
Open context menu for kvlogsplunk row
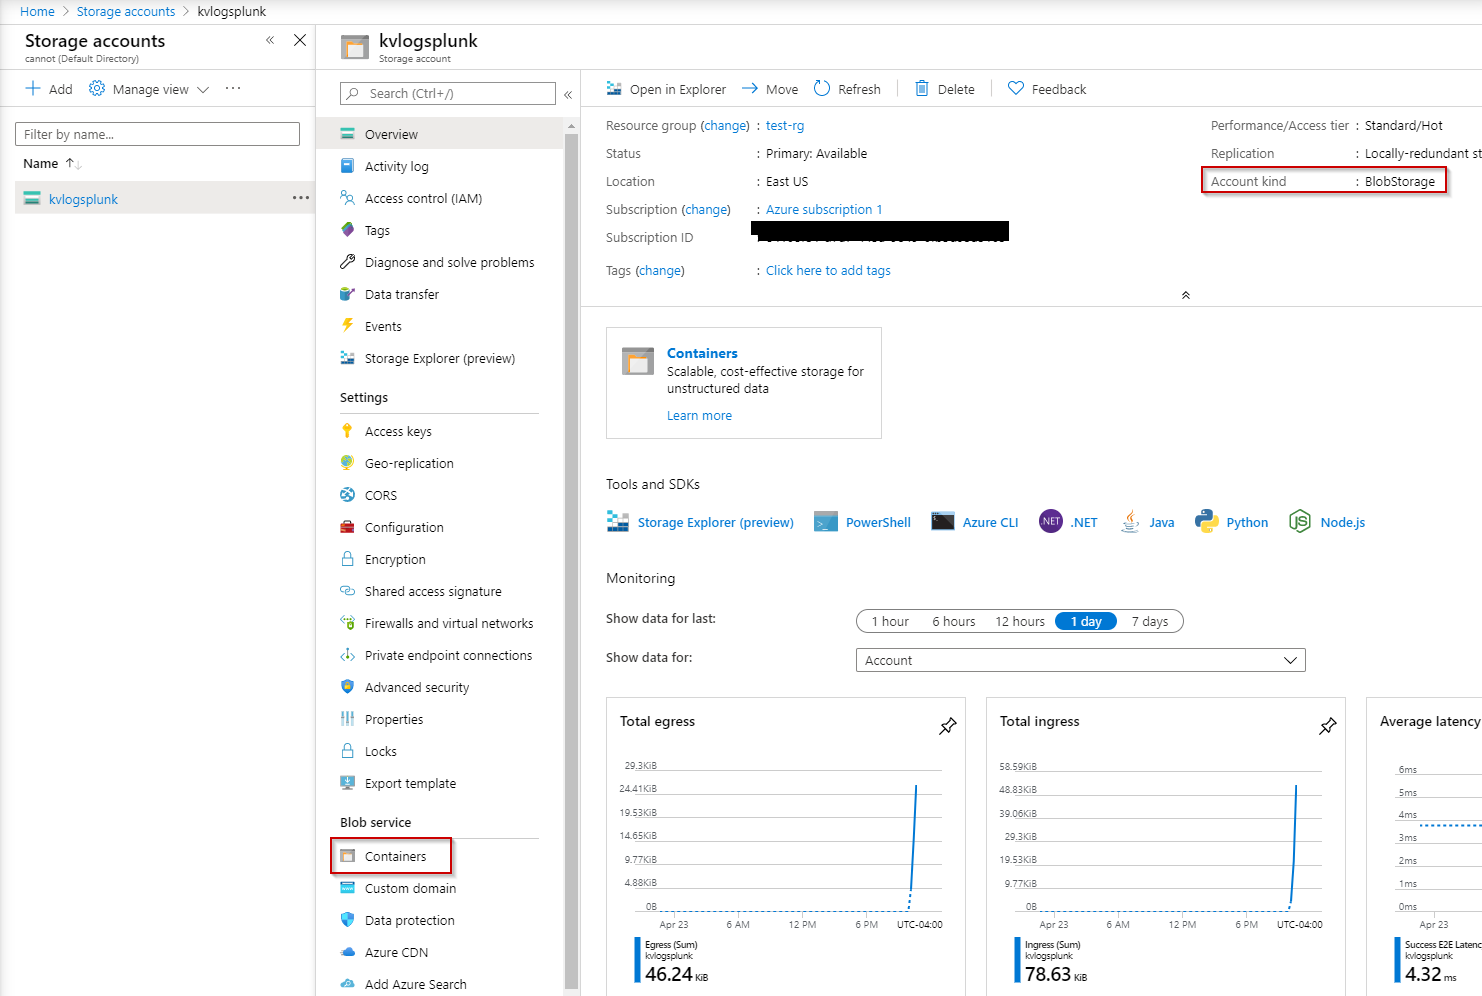(301, 198)
